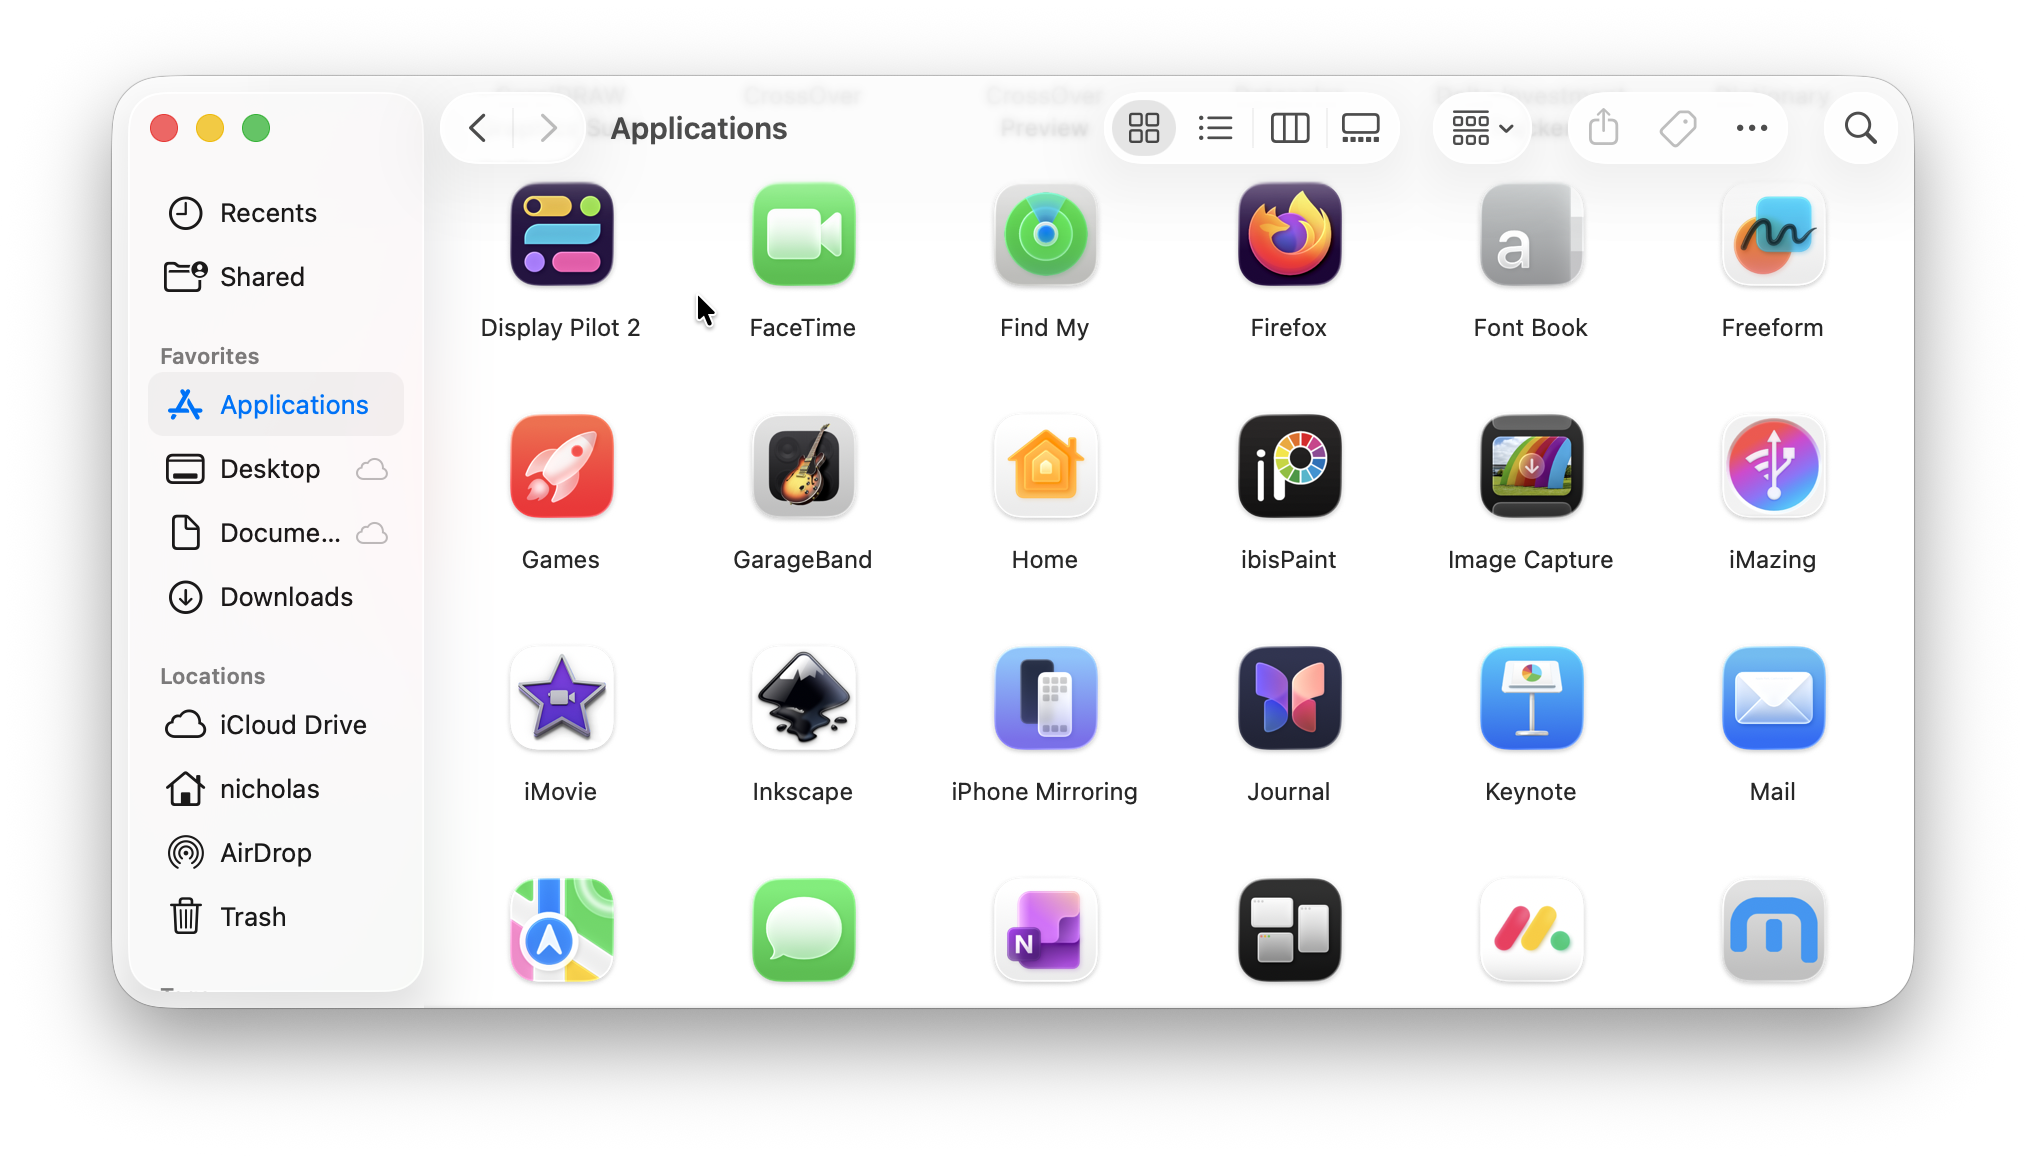Viewport: 2026px width, 1156px height.
Task: Open Desktop in the sidebar
Action: [276, 469]
